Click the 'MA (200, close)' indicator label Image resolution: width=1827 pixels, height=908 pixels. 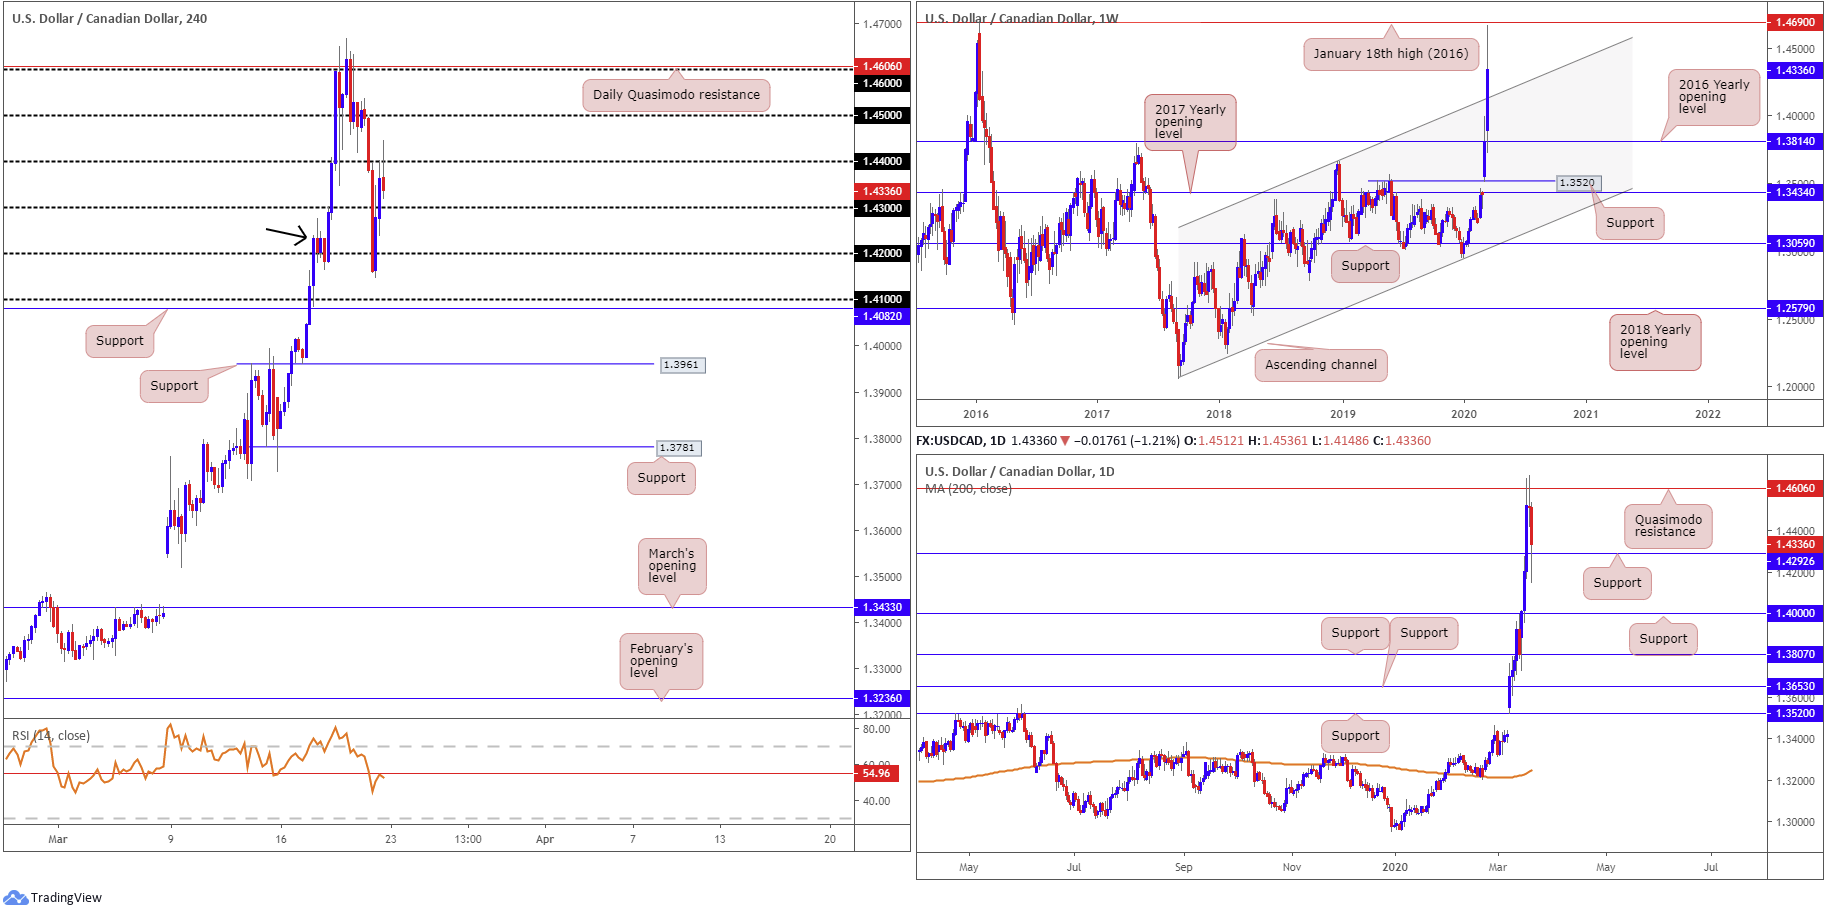tap(968, 489)
